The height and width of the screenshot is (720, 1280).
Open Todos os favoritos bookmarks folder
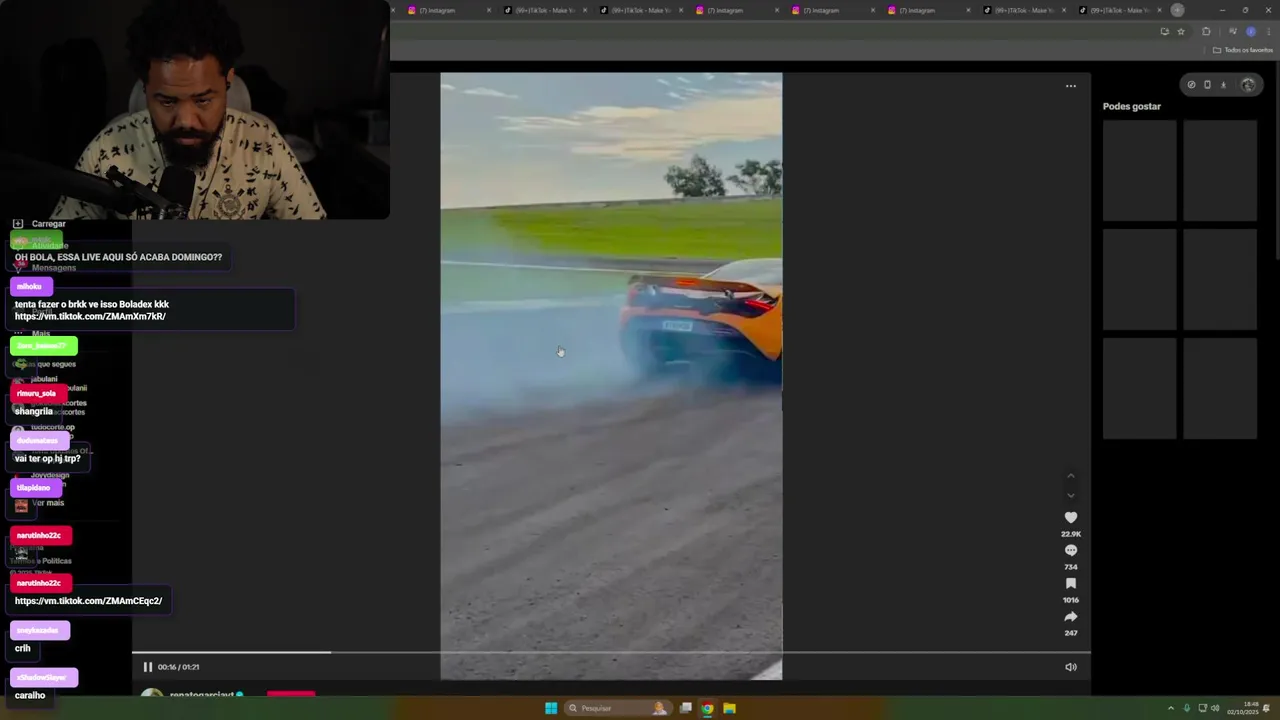(1243, 50)
